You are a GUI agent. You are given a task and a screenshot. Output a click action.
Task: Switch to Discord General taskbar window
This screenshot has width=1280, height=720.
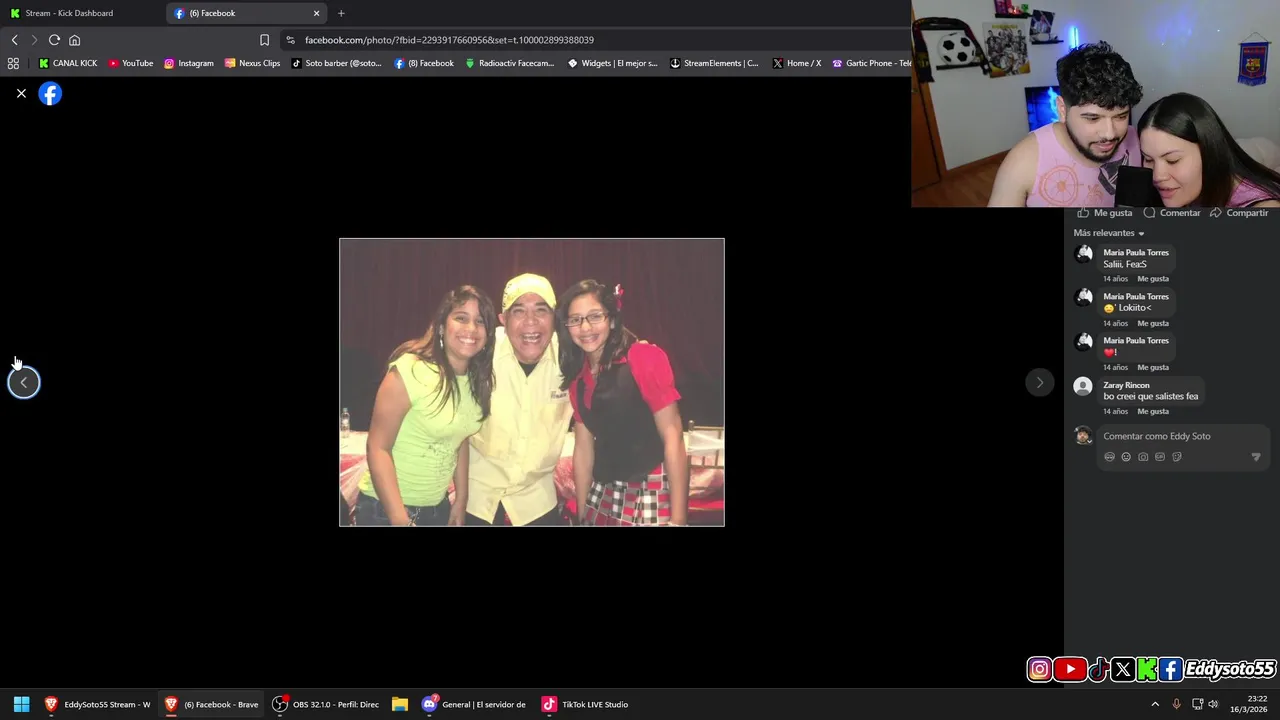point(474,704)
